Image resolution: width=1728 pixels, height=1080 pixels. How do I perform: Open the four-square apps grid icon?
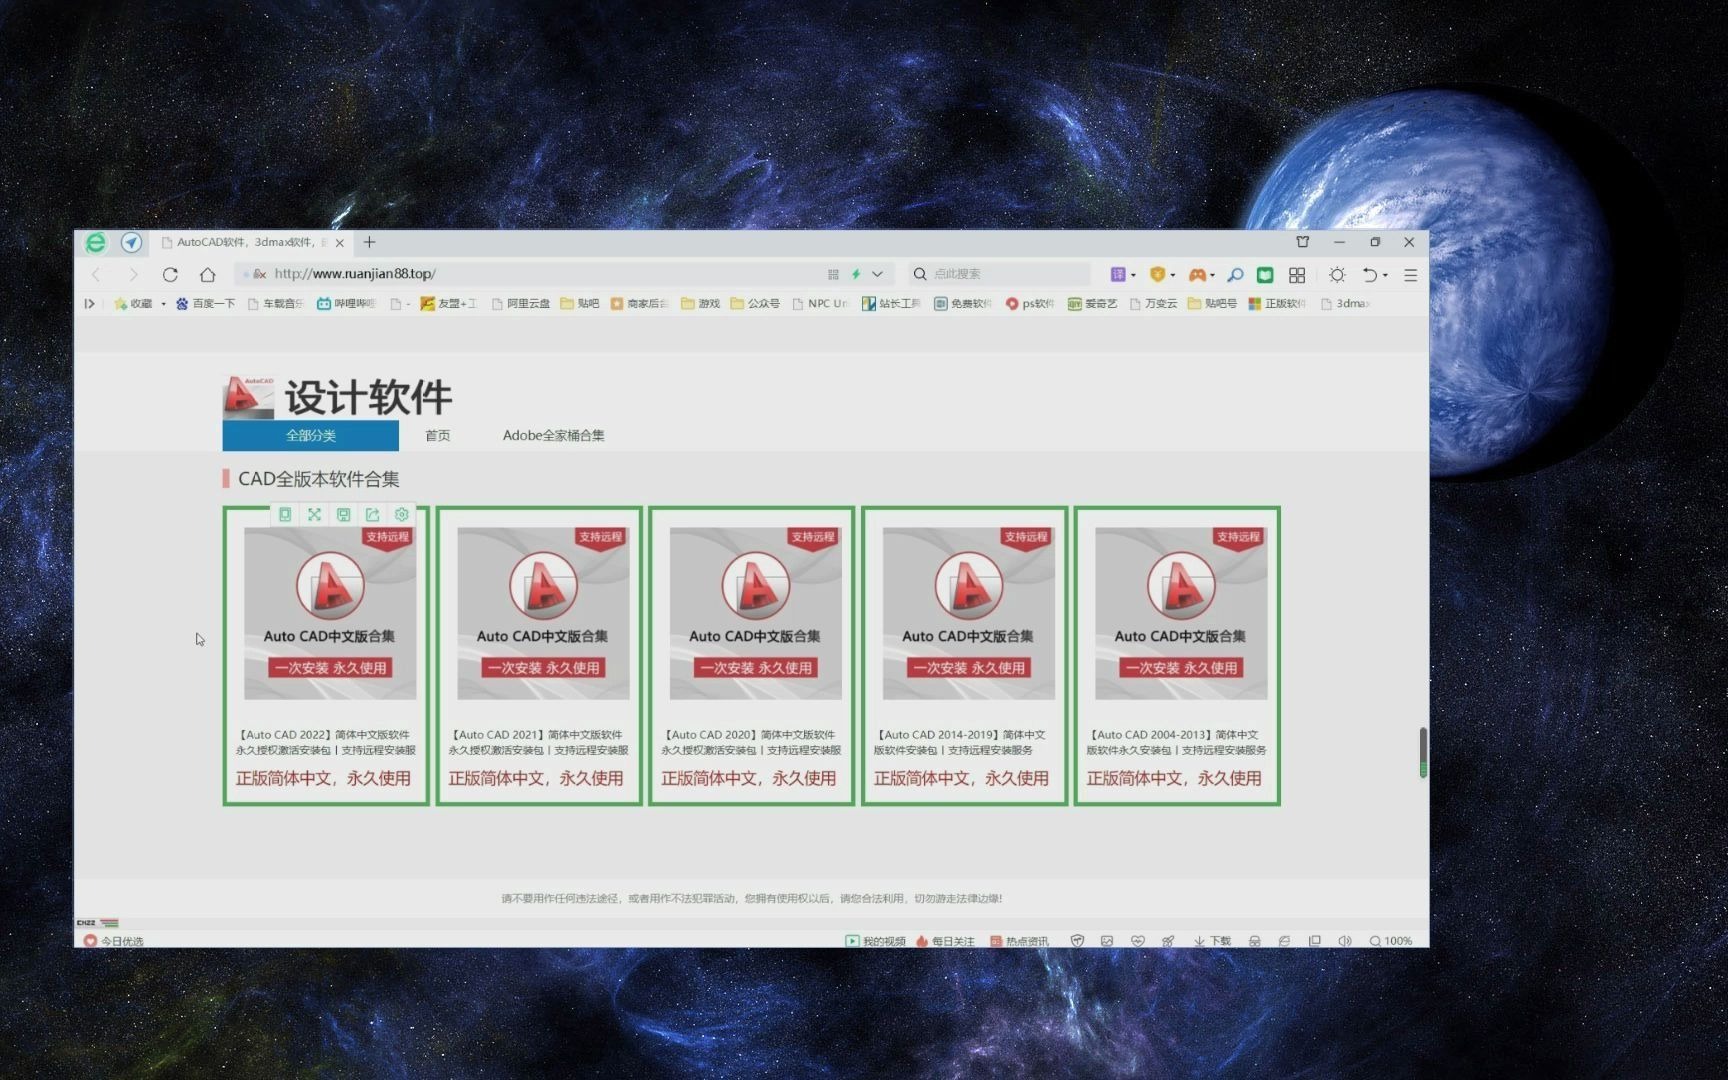pyautogui.click(x=1297, y=274)
